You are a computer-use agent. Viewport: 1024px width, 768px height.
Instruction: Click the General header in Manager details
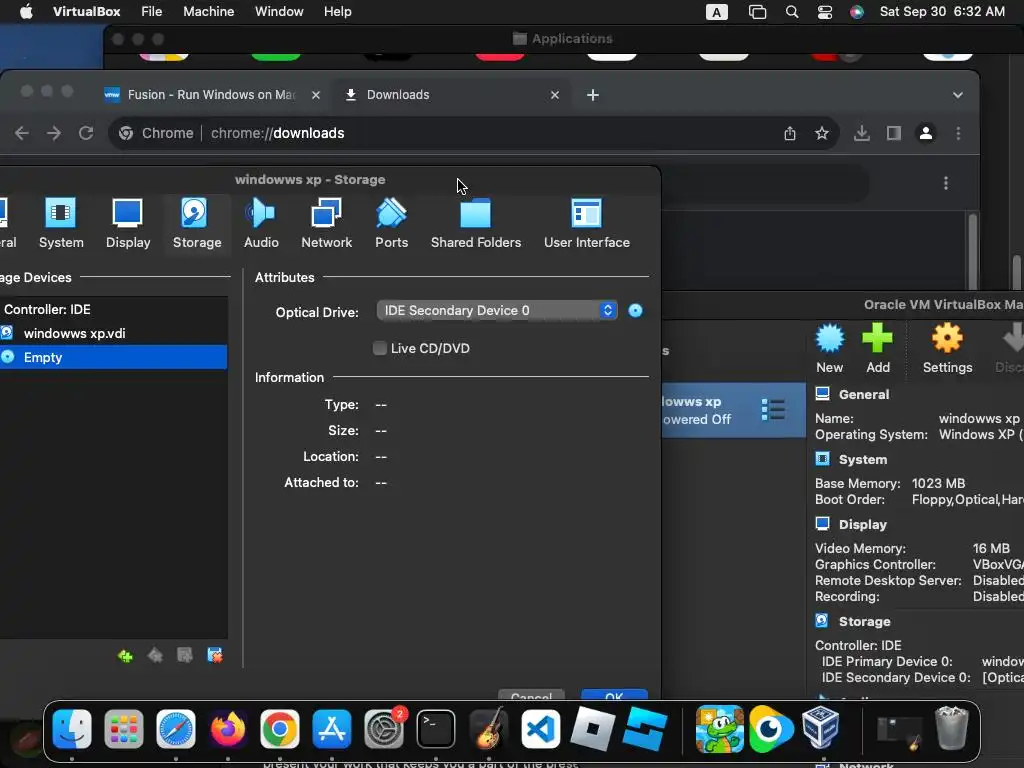point(863,394)
